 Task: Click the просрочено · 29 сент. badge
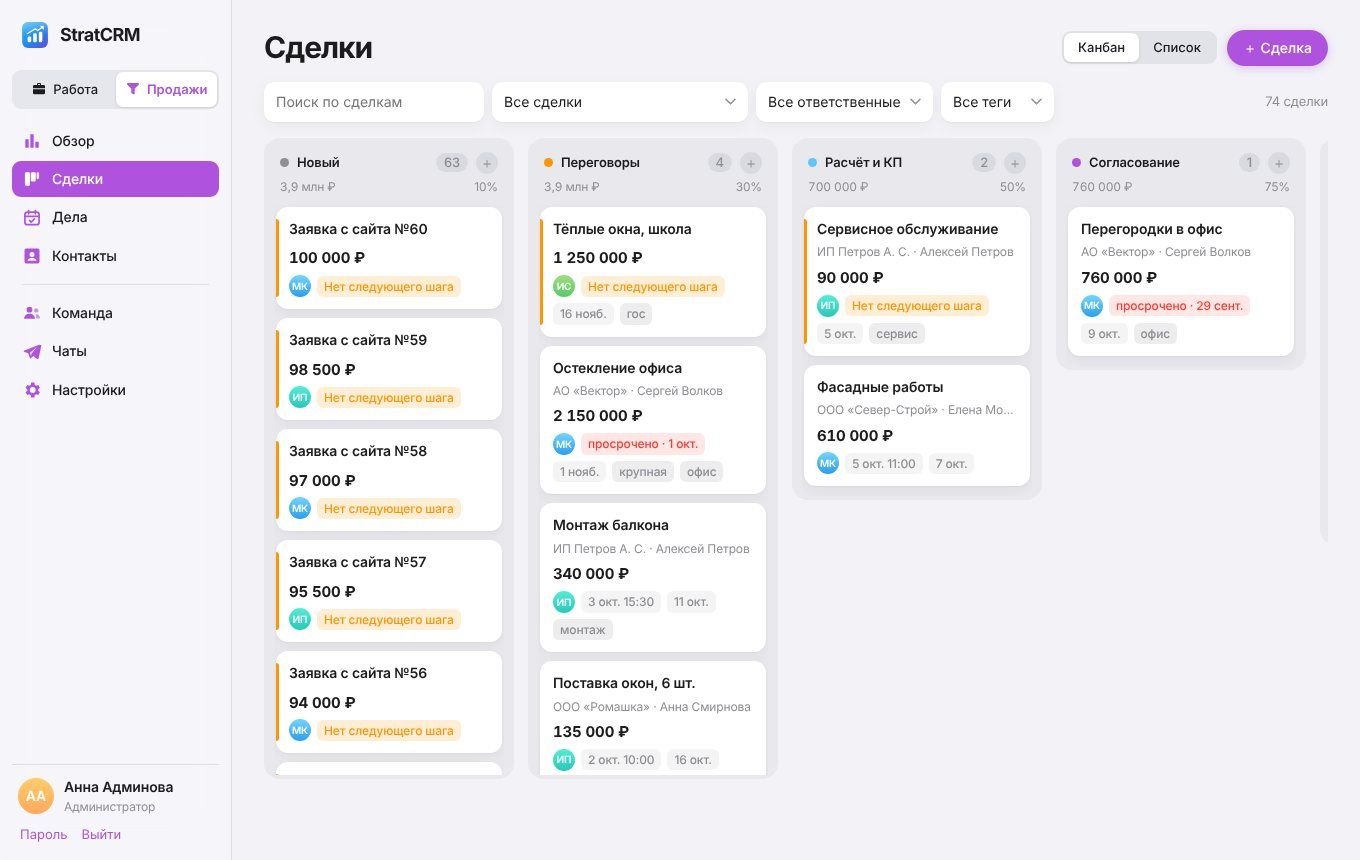1179,306
